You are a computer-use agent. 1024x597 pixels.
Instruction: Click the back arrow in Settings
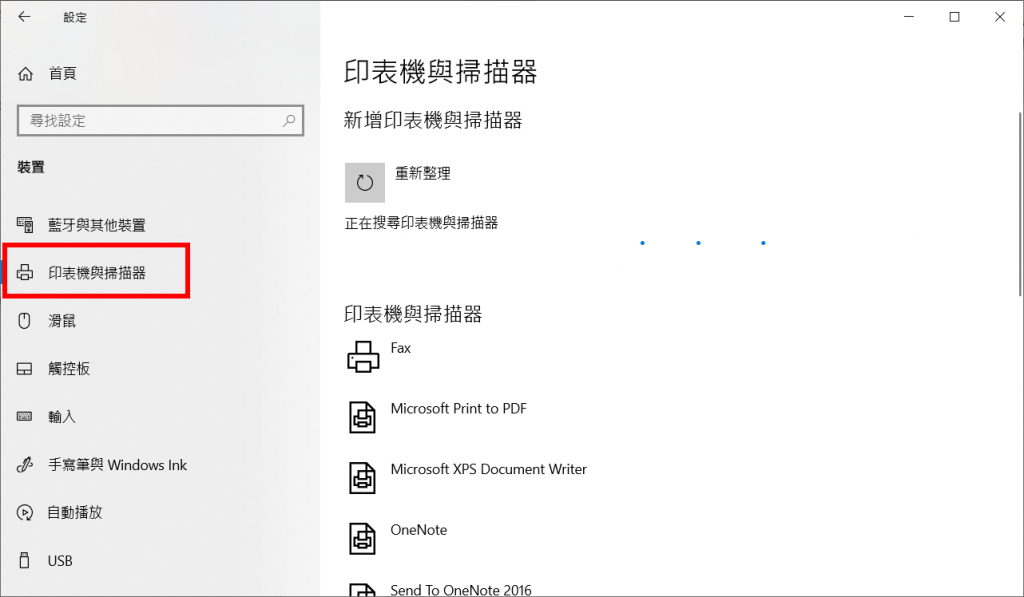coord(24,17)
